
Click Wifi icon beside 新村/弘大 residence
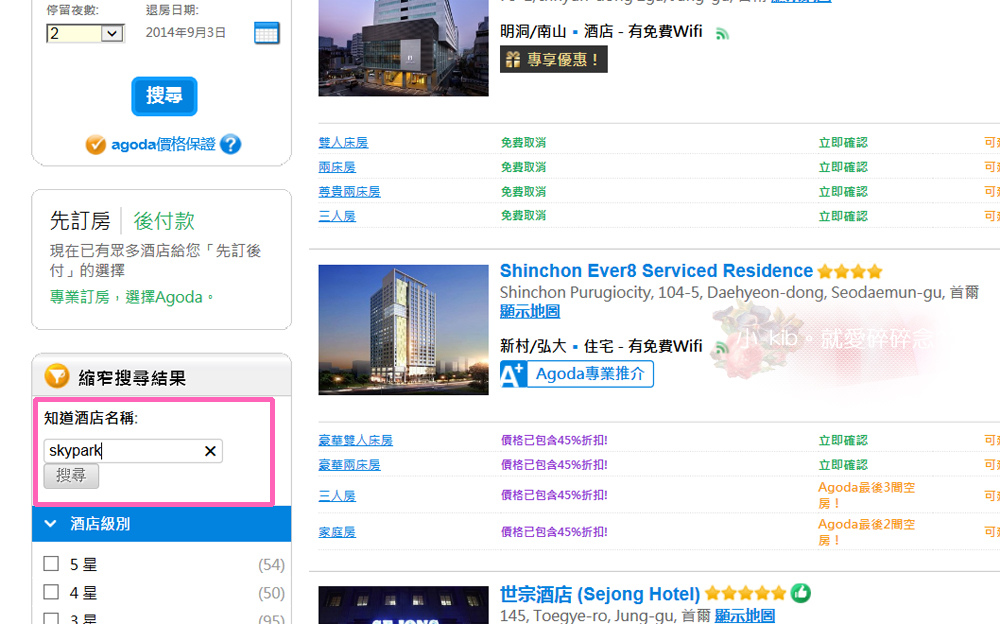click(722, 348)
